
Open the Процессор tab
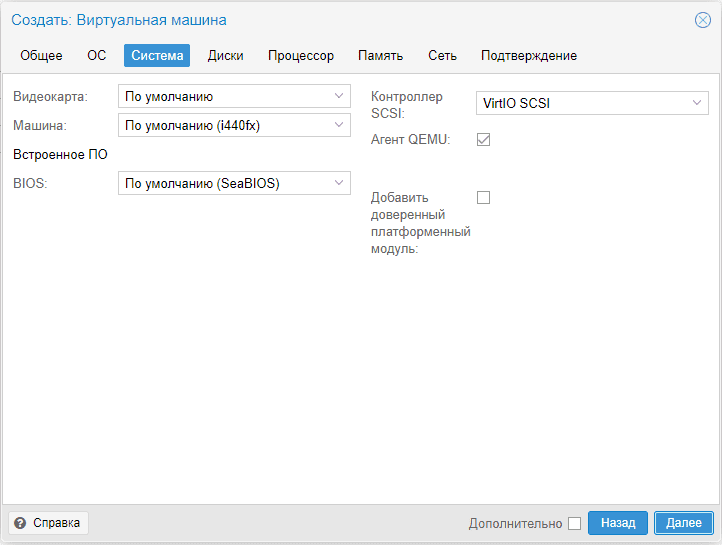301,56
